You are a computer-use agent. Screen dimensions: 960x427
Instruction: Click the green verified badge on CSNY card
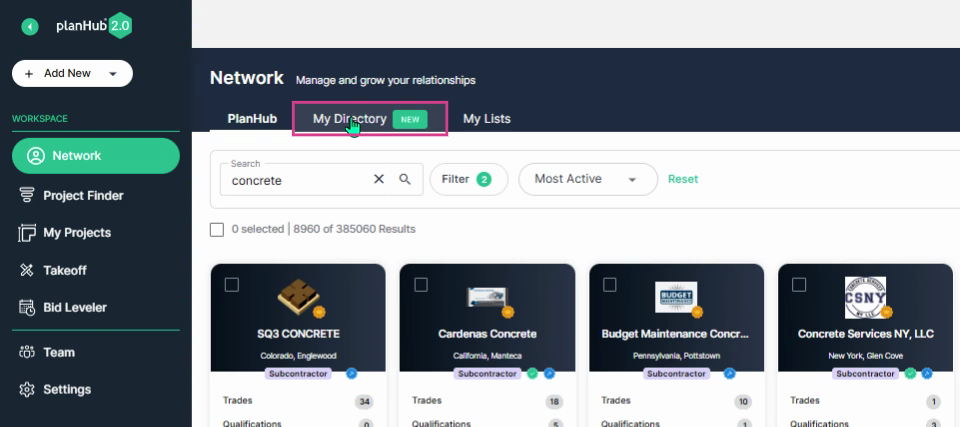tap(910, 373)
